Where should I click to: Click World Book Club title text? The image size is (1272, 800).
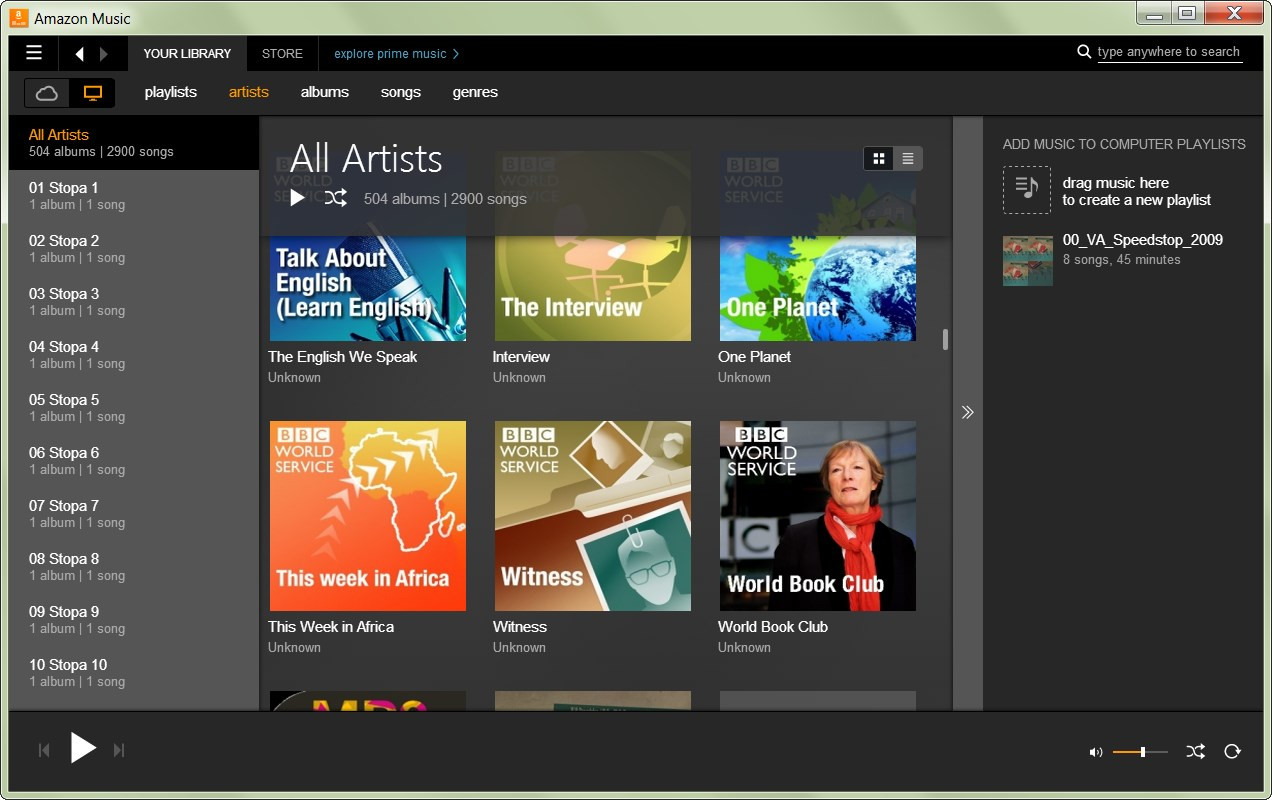click(773, 627)
